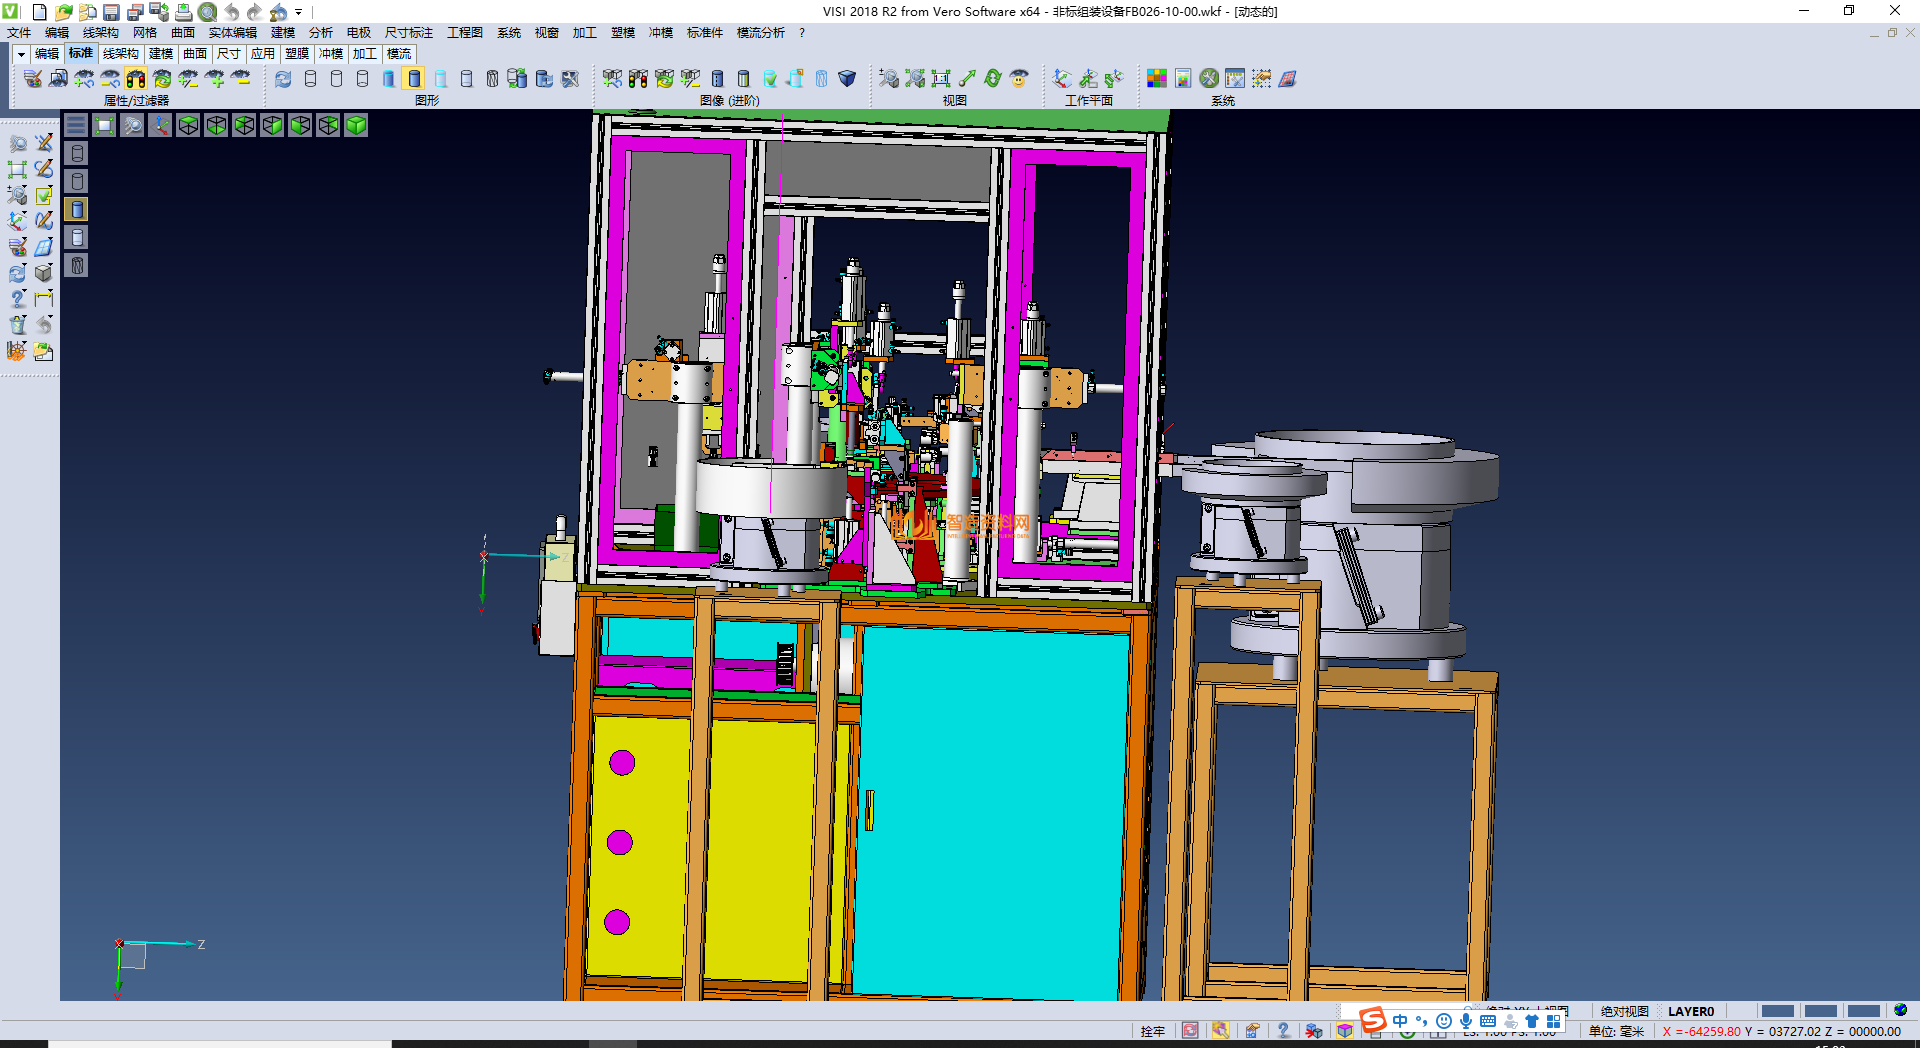The height and width of the screenshot is (1048, 1920).
Task: Click the traffic light filter icon
Action: click(136, 79)
